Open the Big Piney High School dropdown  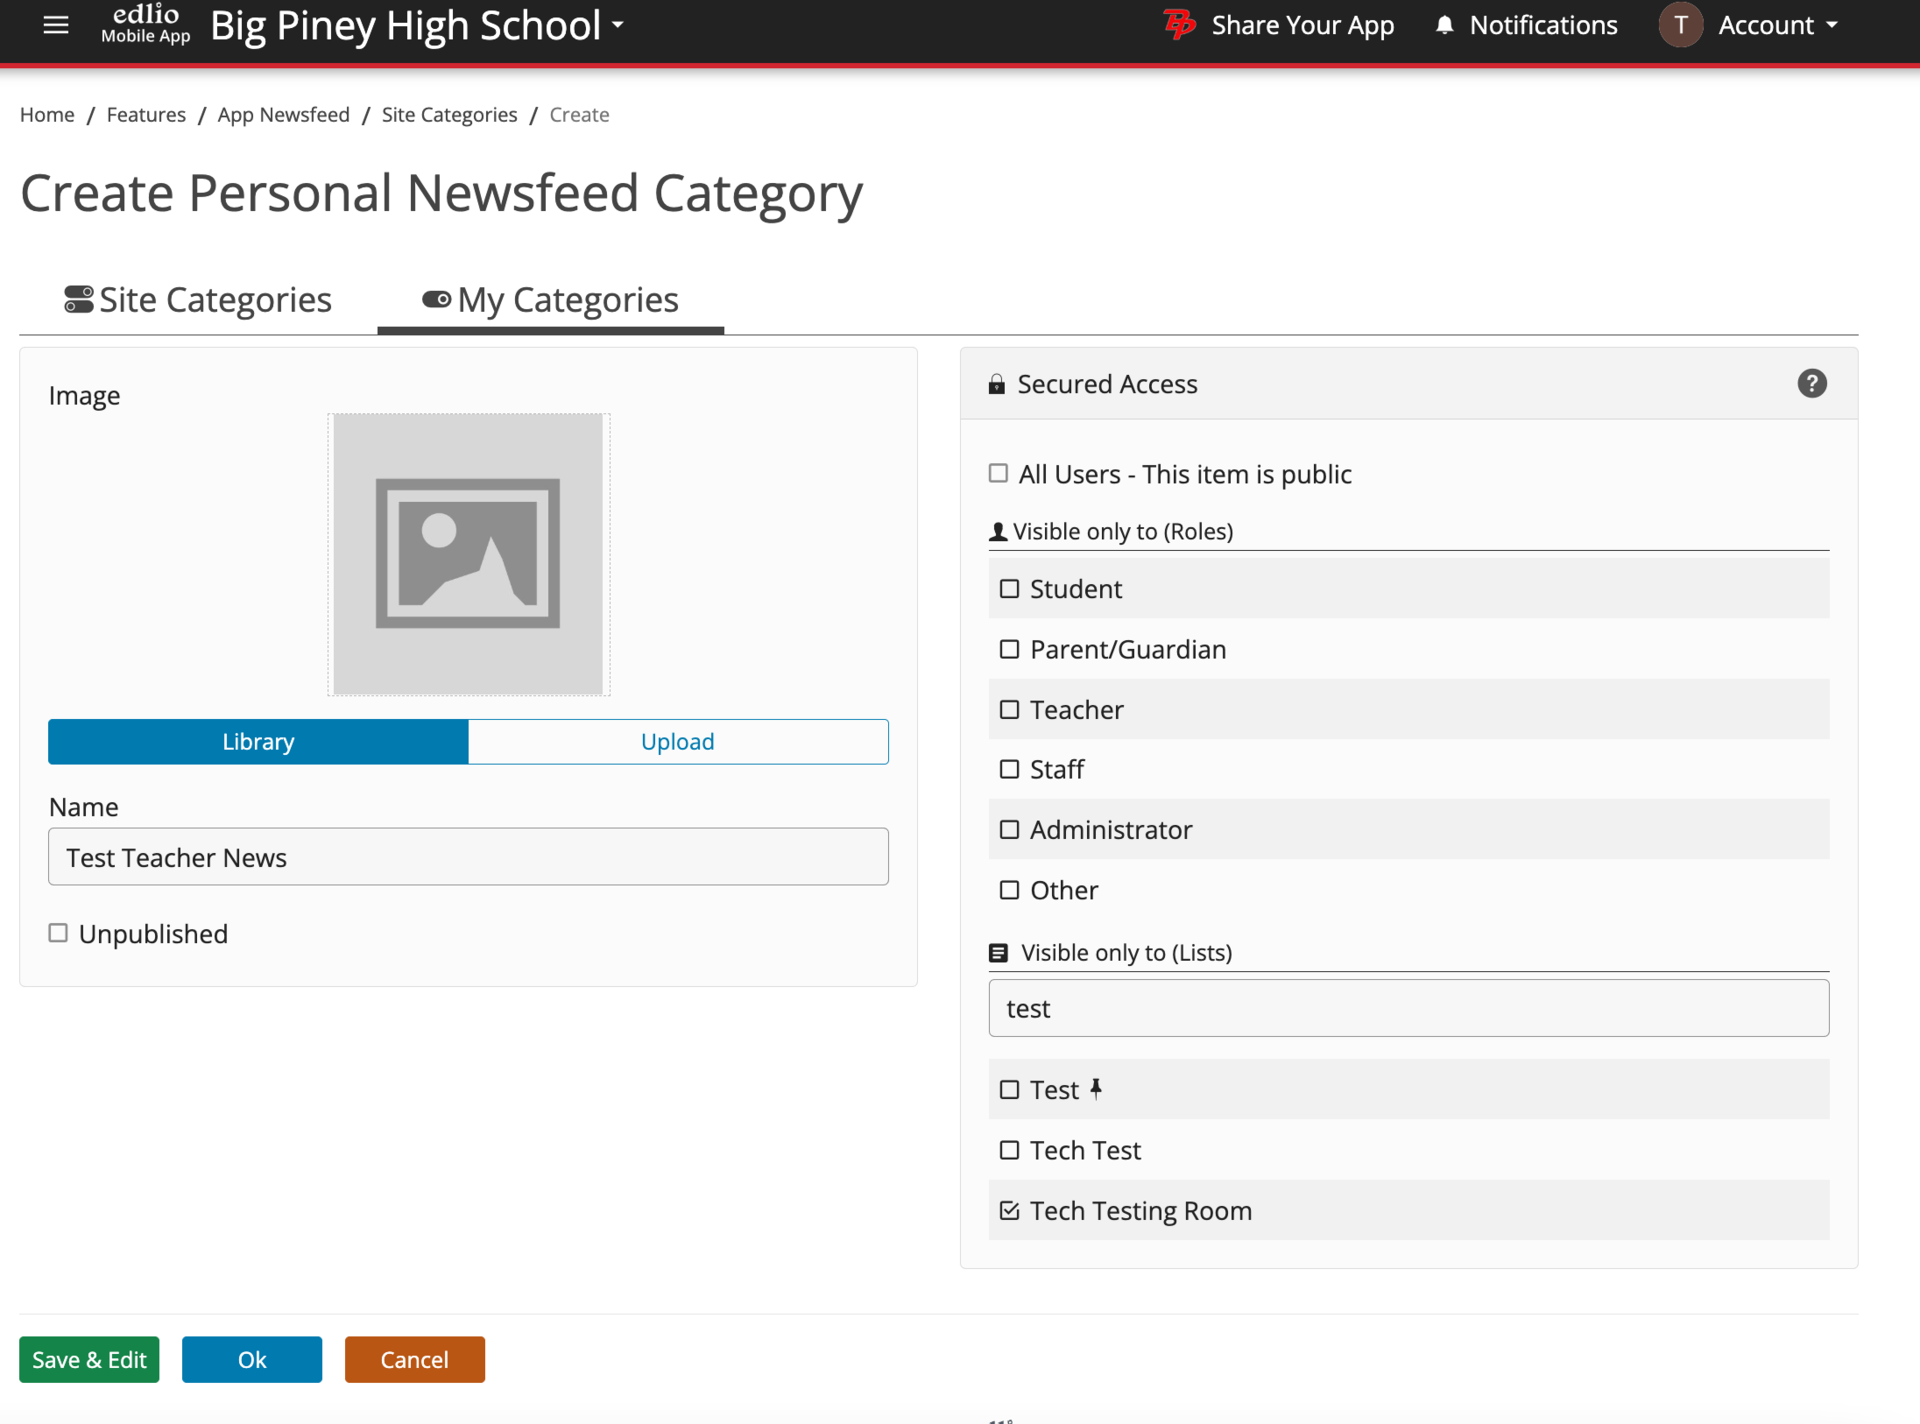coord(416,25)
